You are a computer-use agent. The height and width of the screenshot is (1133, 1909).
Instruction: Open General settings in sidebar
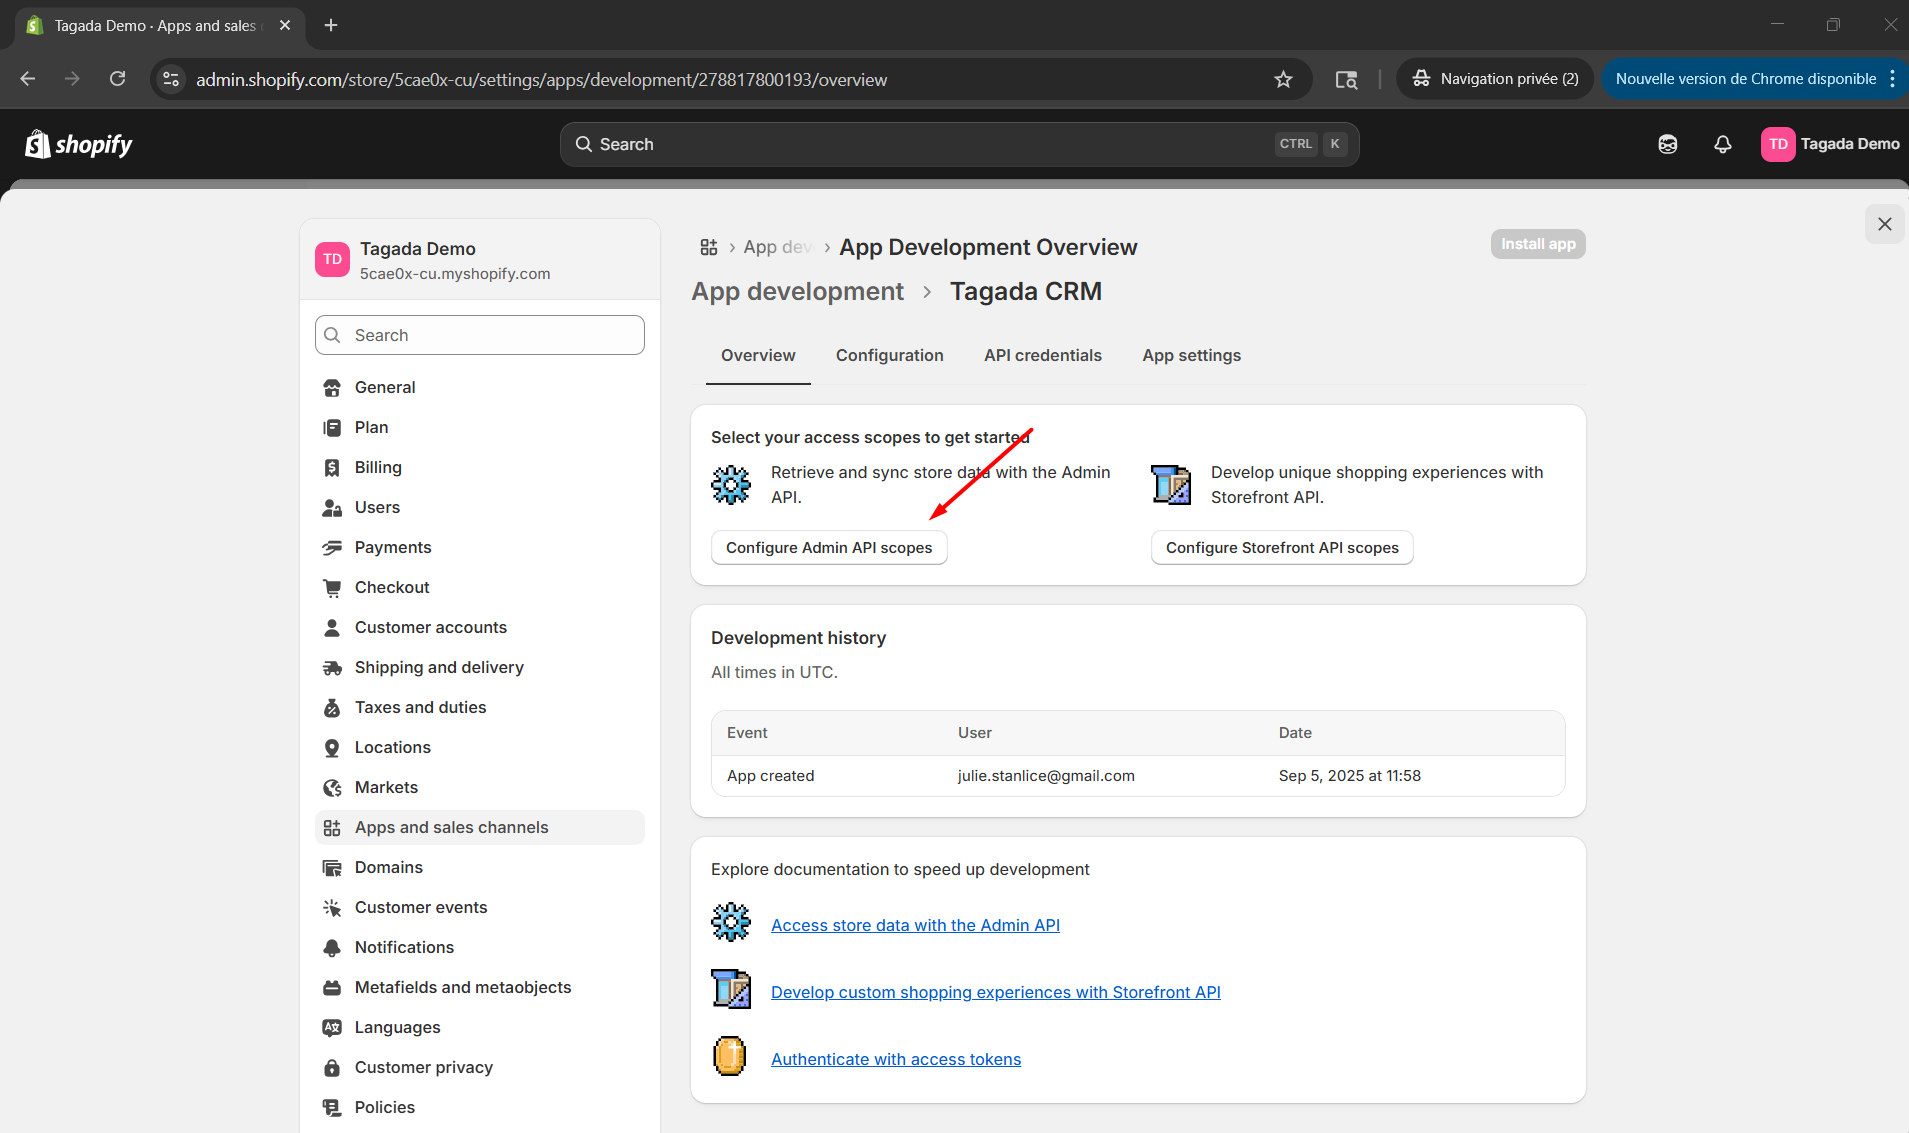(480, 387)
